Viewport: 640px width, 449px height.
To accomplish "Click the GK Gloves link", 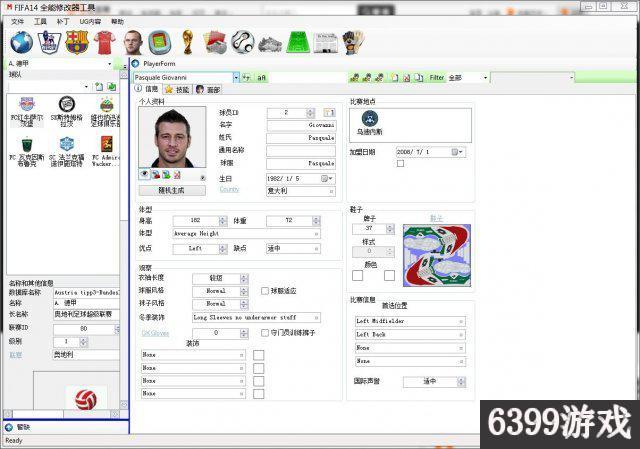I will point(155,333).
